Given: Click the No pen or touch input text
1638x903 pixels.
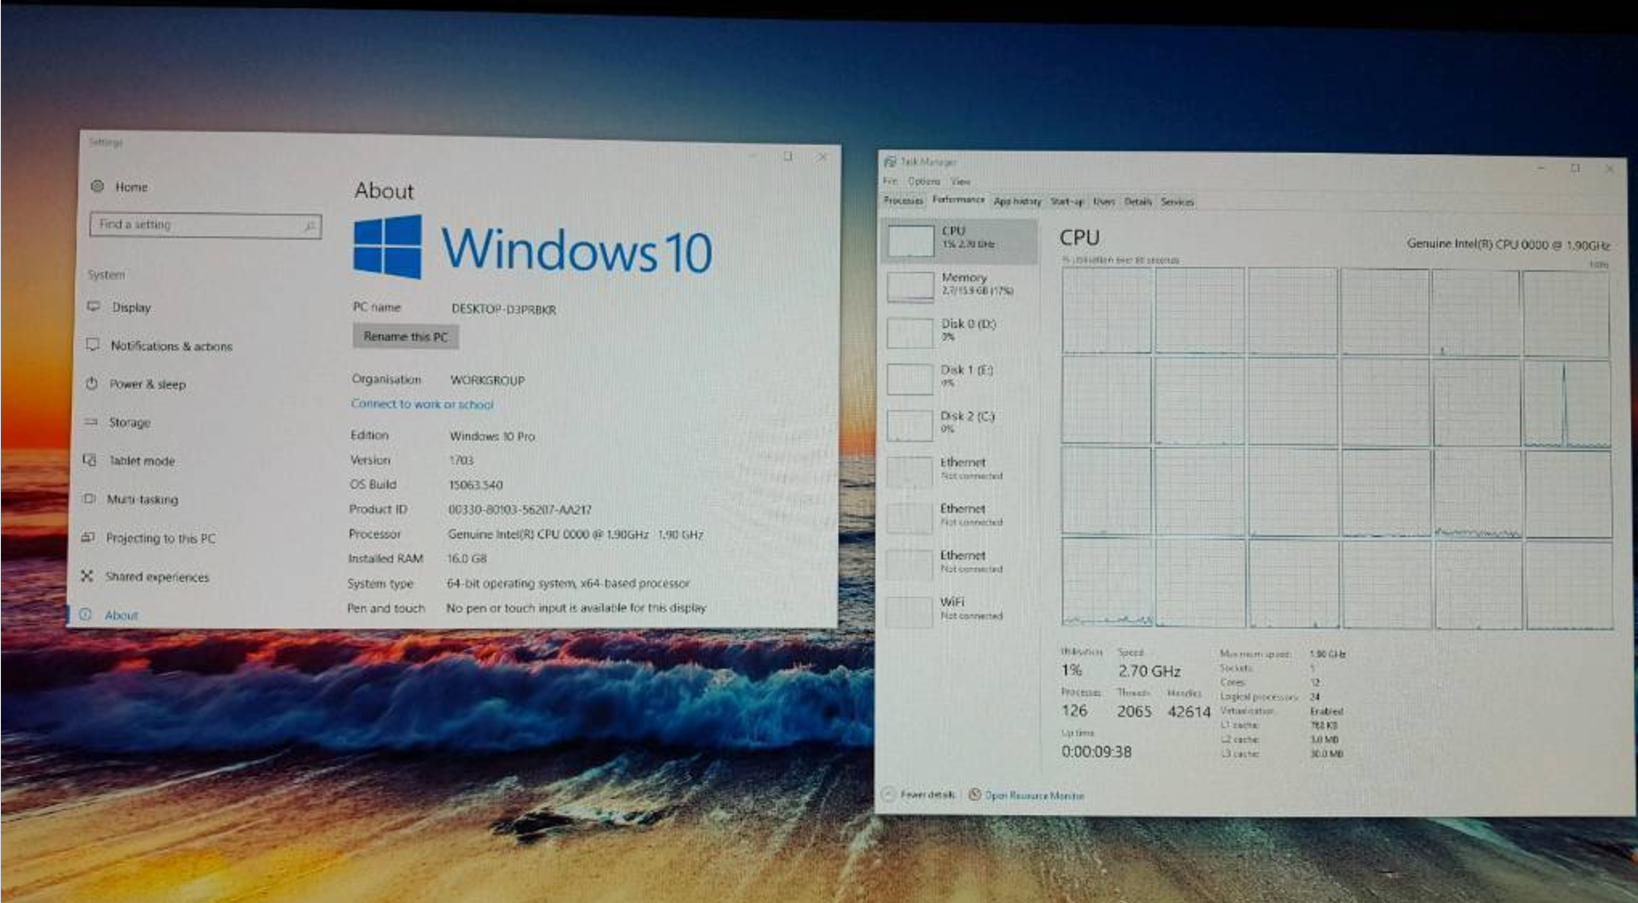Looking at the screenshot, I should tap(576, 607).
